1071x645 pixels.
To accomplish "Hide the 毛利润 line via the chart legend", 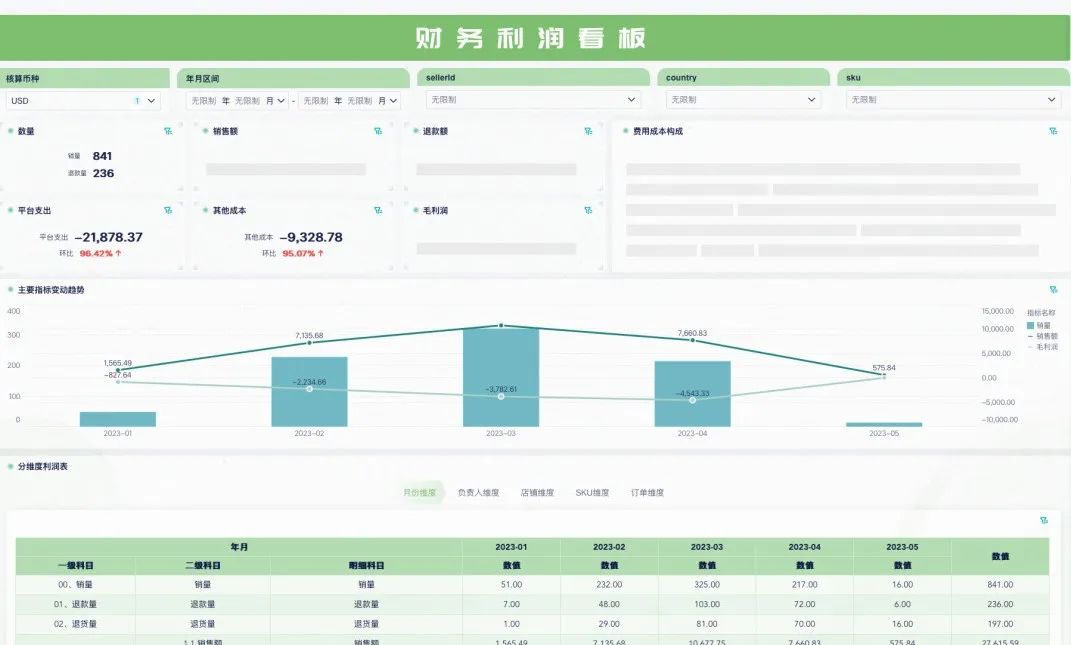I will pos(1042,346).
